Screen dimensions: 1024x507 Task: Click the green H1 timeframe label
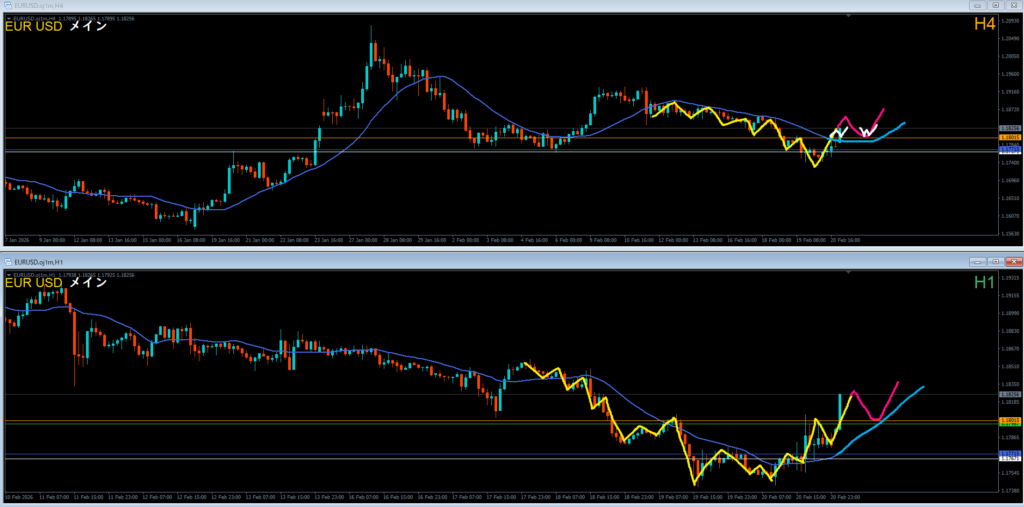tap(984, 282)
